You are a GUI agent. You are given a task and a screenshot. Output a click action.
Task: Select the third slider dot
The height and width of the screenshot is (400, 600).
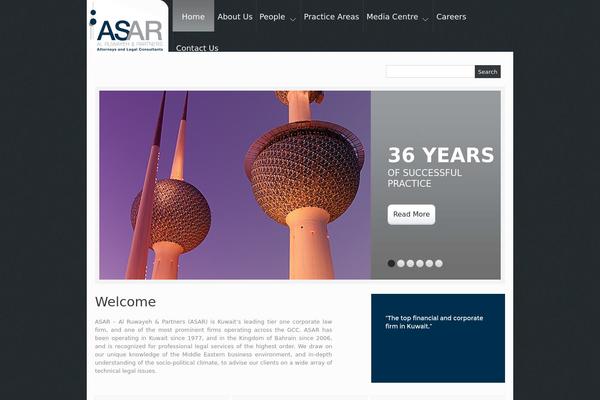tap(410, 263)
